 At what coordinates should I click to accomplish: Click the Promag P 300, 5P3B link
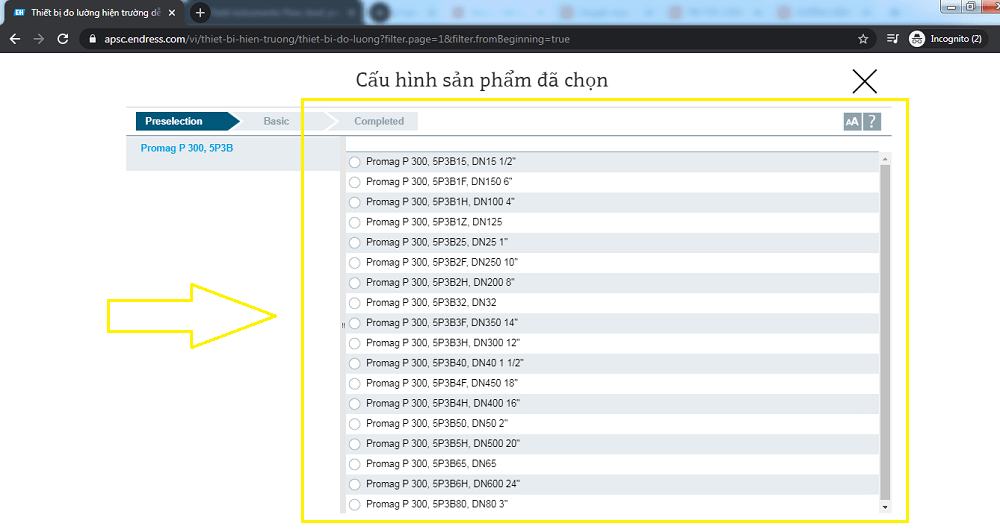[187, 148]
